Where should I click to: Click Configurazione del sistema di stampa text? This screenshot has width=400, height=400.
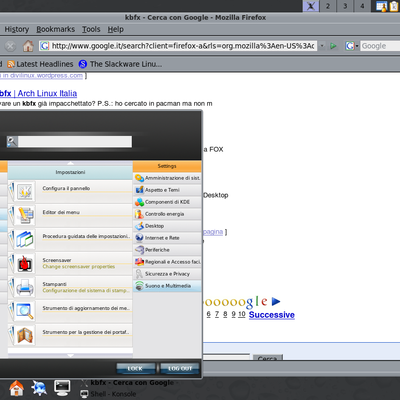tap(86, 291)
